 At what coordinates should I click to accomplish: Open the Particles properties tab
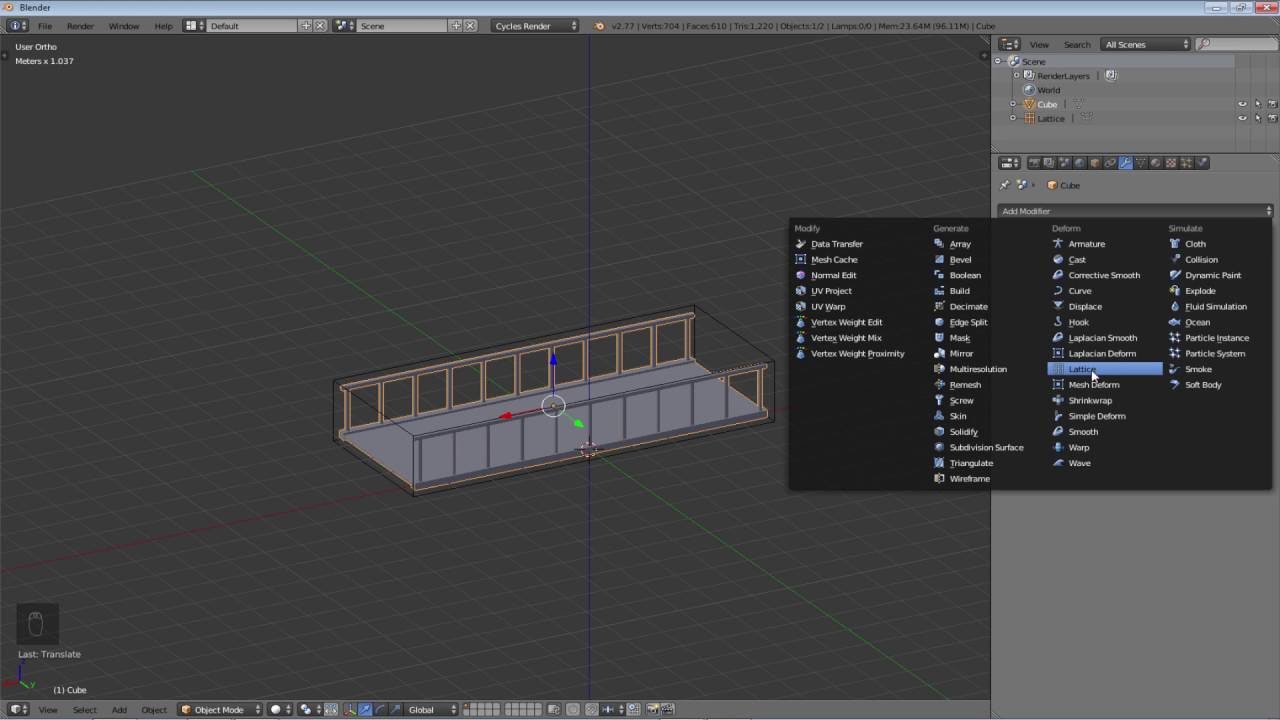tap(1186, 163)
